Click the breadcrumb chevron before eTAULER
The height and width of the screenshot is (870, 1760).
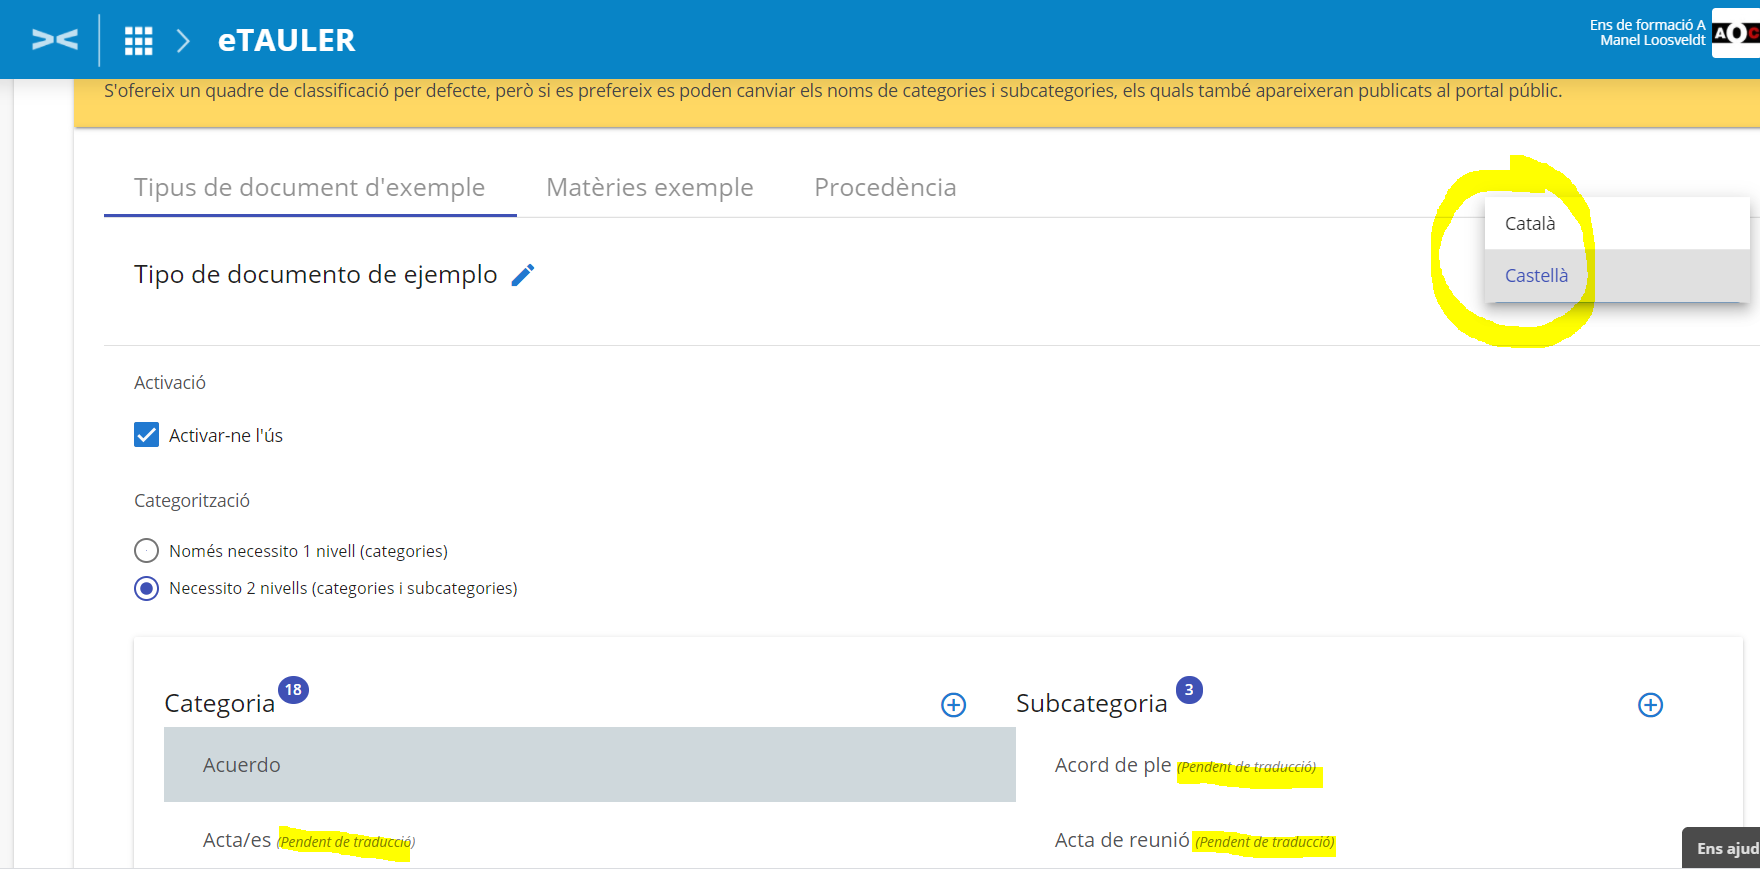(183, 41)
